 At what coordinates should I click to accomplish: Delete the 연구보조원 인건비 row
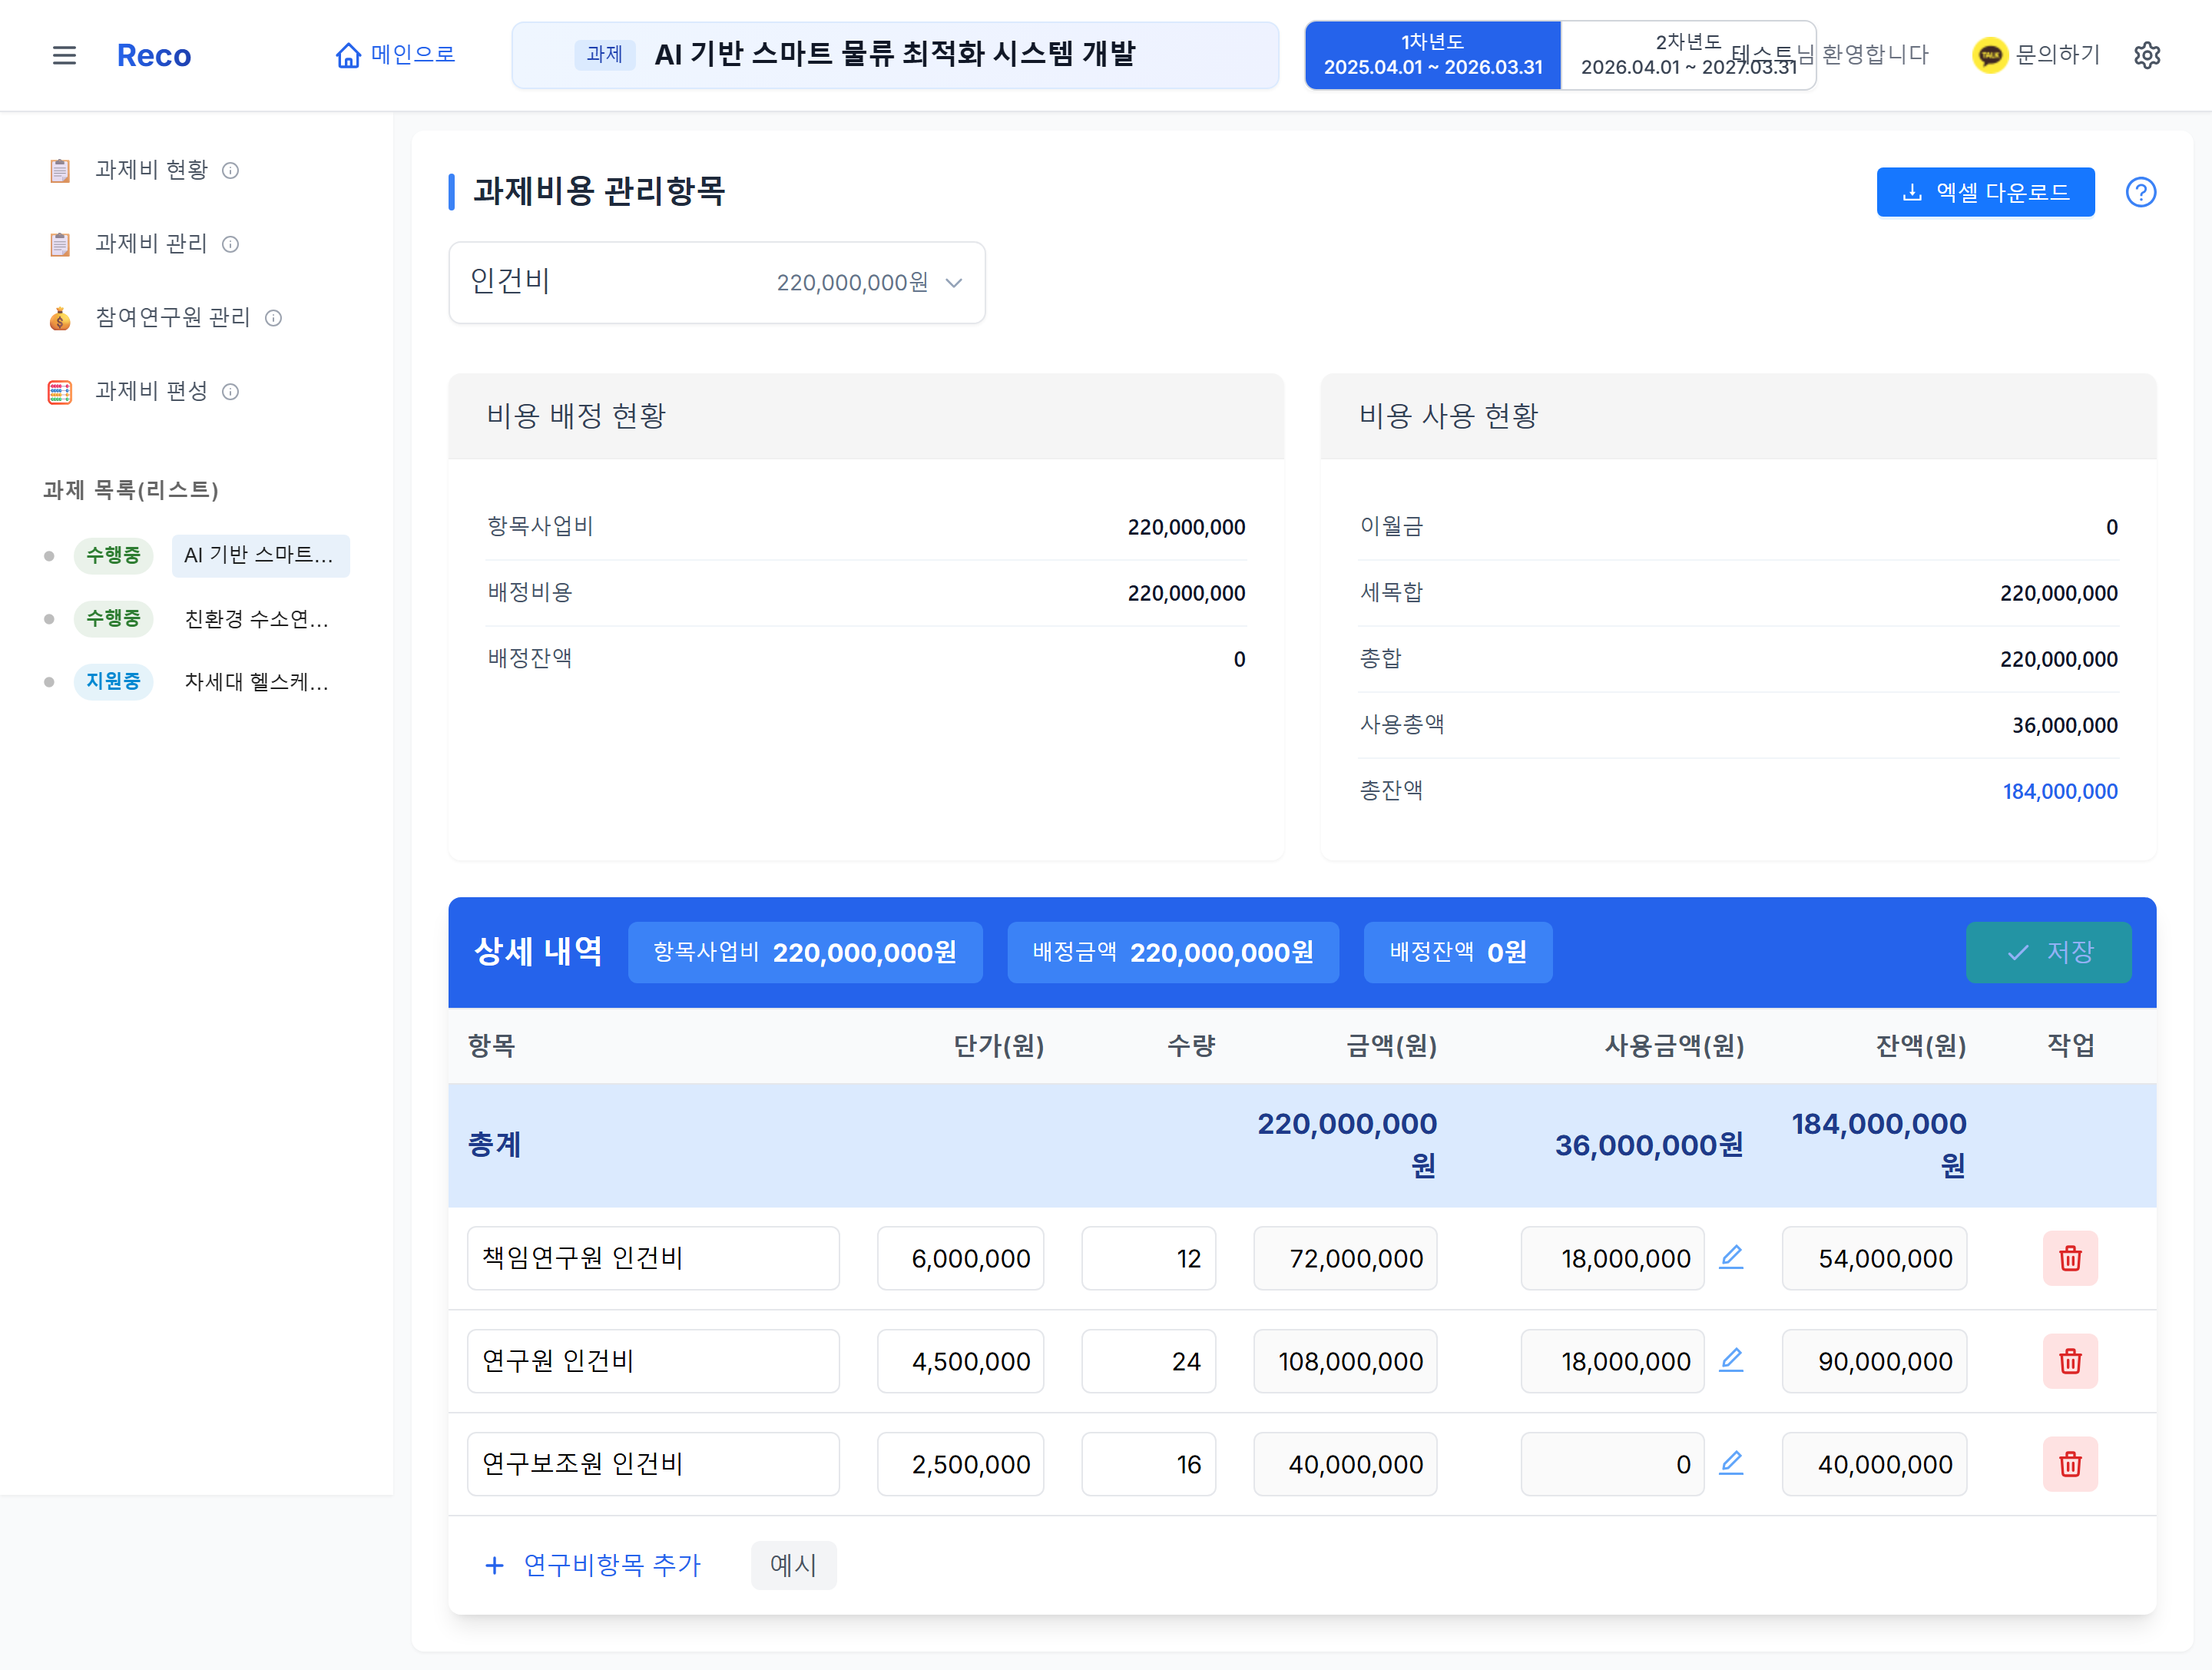pyautogui.click(x=2070, y=1464)
